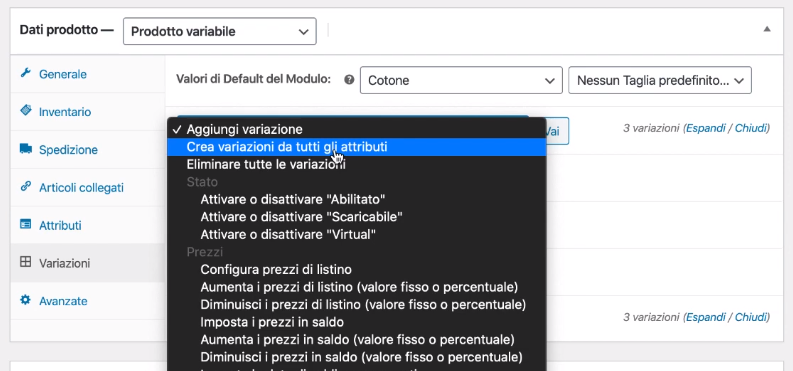Open the Cotone default value dropdown
The width and height of the screenshot is (793, 371).
point(461,80)
